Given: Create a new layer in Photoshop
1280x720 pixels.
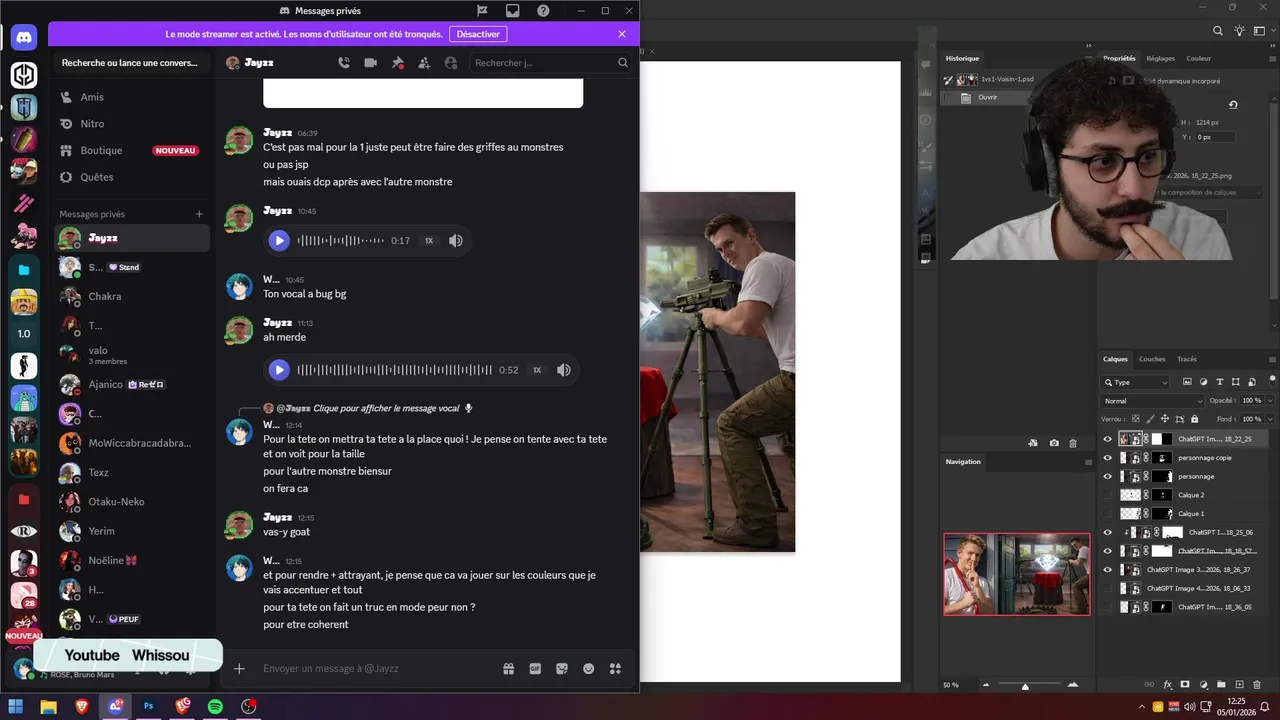Looking at the screenshot, I should click(1239, 685).
